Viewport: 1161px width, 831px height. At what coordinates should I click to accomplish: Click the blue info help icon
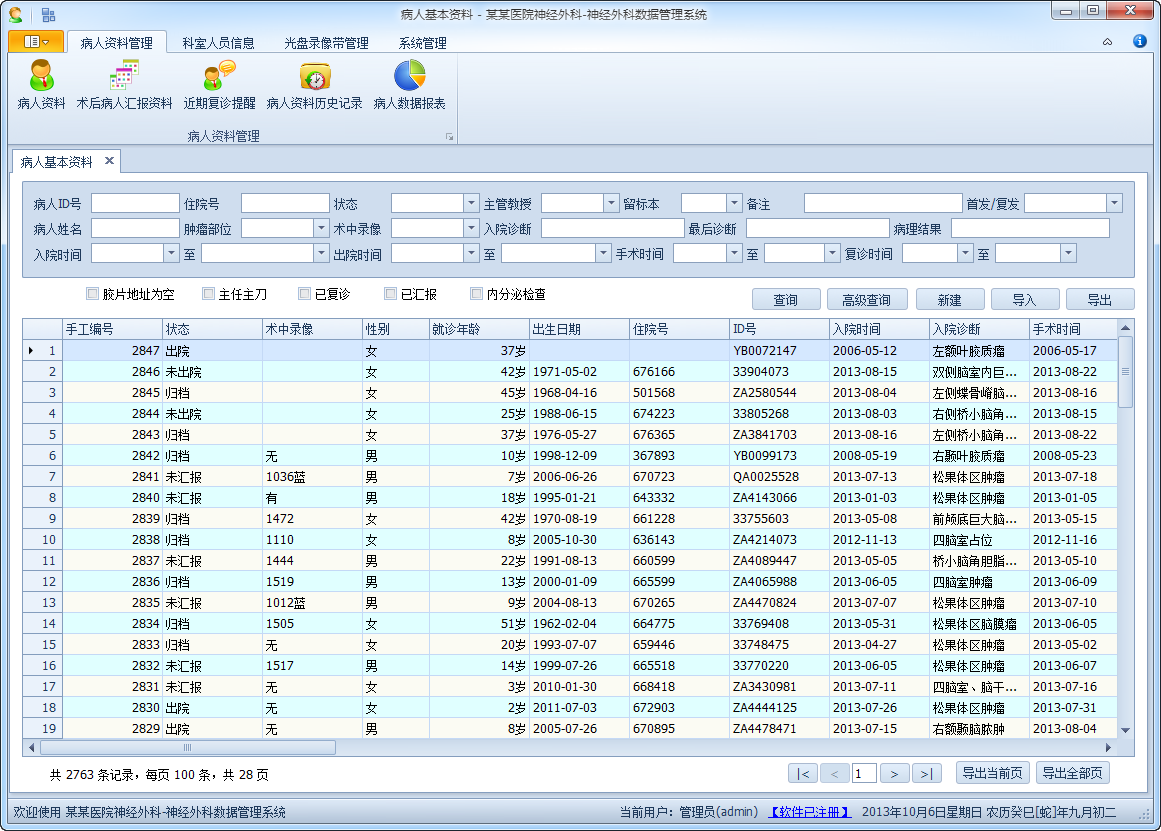tap(1139, 42)
